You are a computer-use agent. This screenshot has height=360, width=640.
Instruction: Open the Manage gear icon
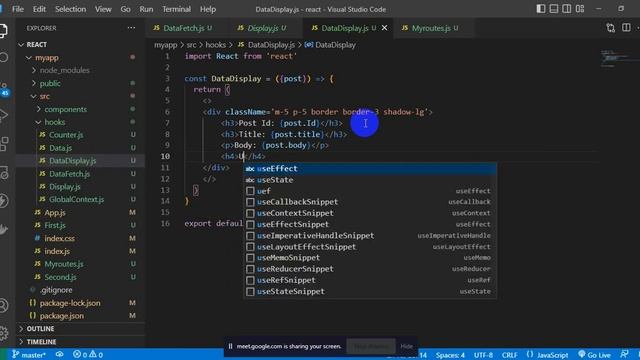(x=4, y=333)
